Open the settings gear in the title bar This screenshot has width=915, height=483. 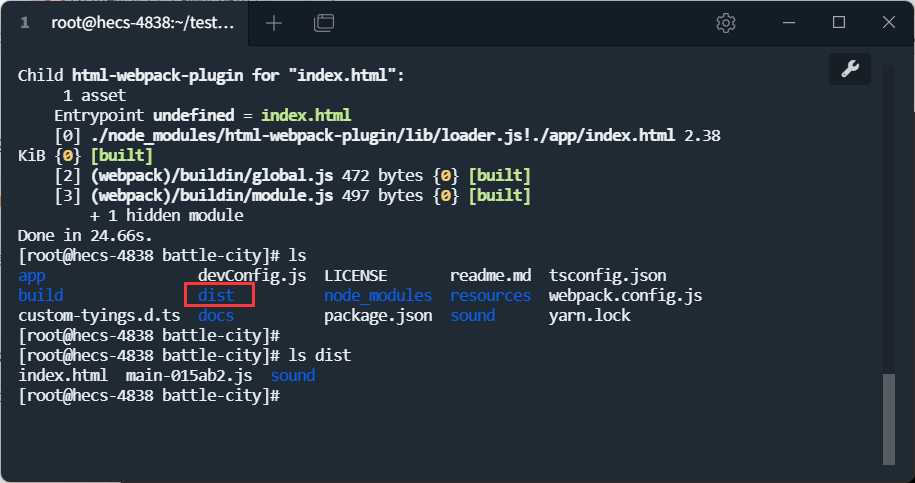[726, 23]
